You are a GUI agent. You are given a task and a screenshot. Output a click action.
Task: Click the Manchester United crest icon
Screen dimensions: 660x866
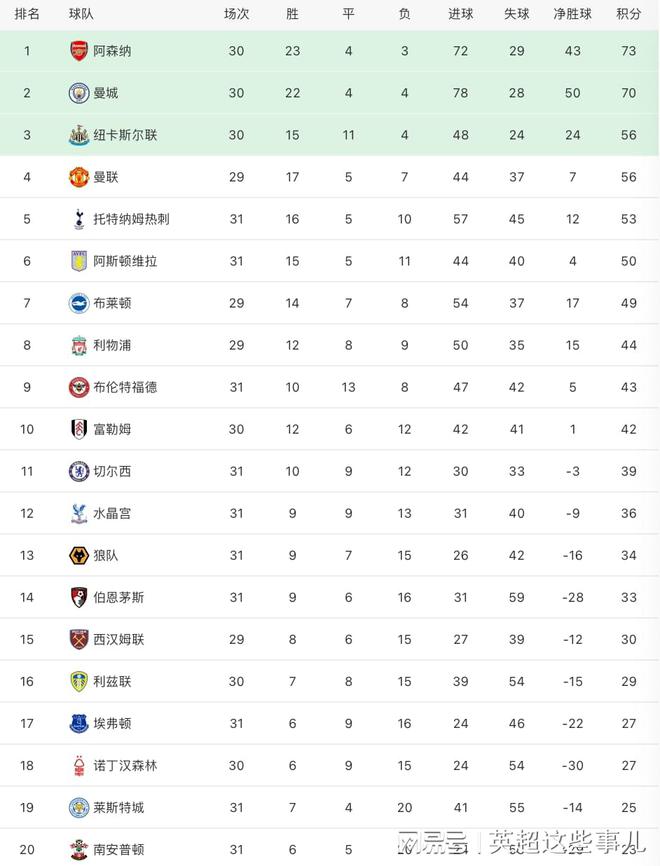tap(79, 177)
